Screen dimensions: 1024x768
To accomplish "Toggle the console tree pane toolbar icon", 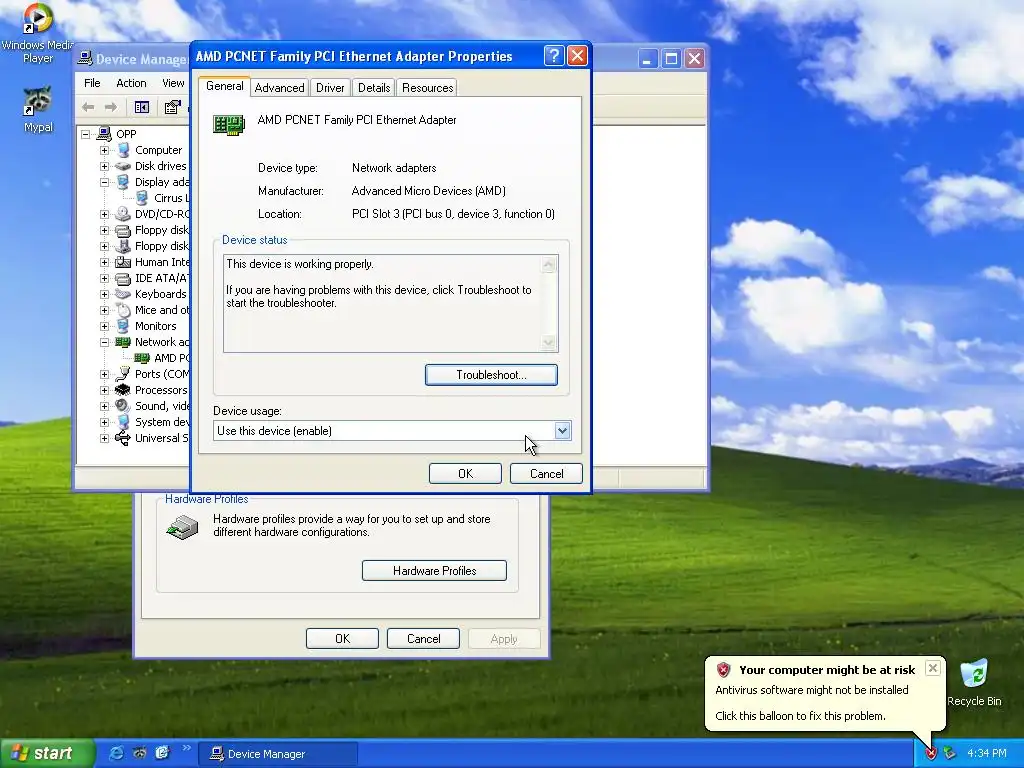I will [x=142, y=107].
